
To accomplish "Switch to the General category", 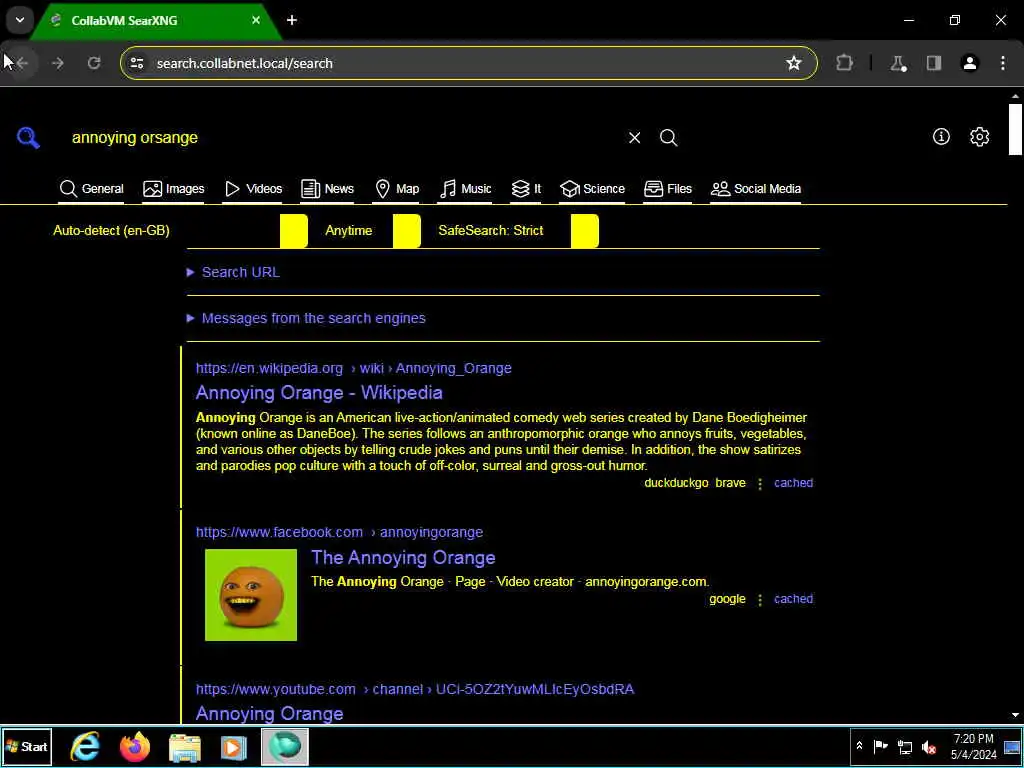I will pyautogui.click(x=91, y=189).
